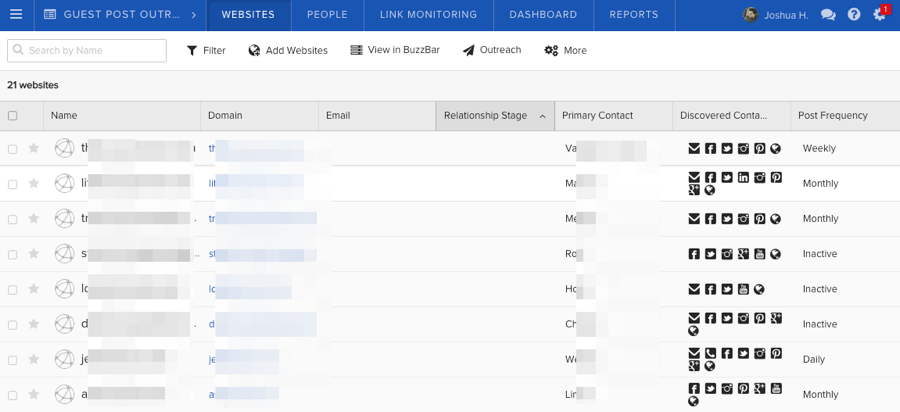
Task: Open the Link Monitoring tab
Action: [428, 15]
